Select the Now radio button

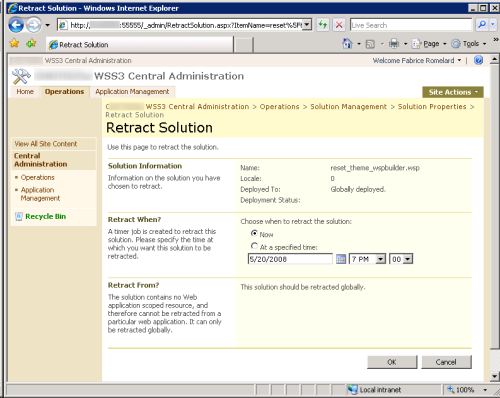tap(254, 233)
